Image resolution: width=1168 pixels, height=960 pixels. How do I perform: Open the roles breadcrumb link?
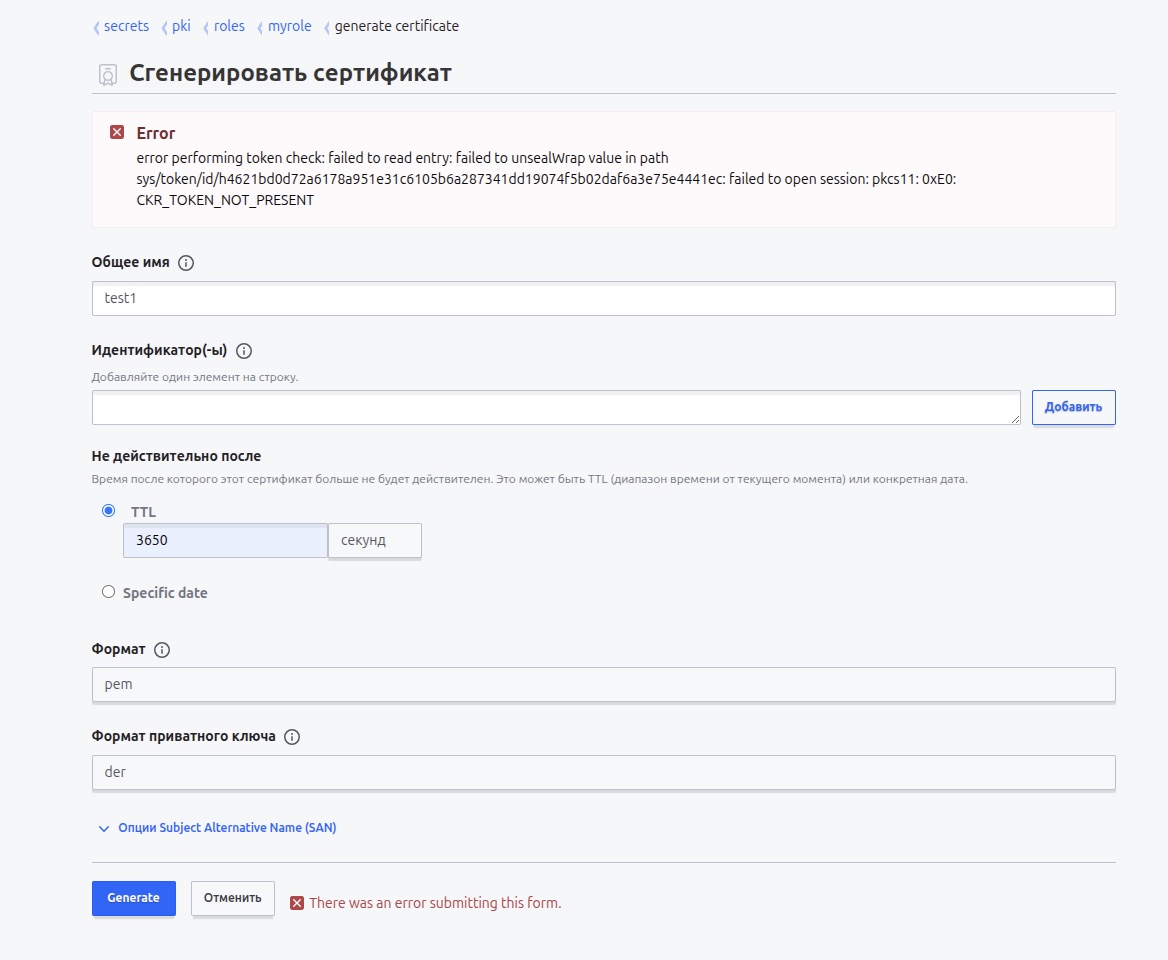(x=229, y=26)
